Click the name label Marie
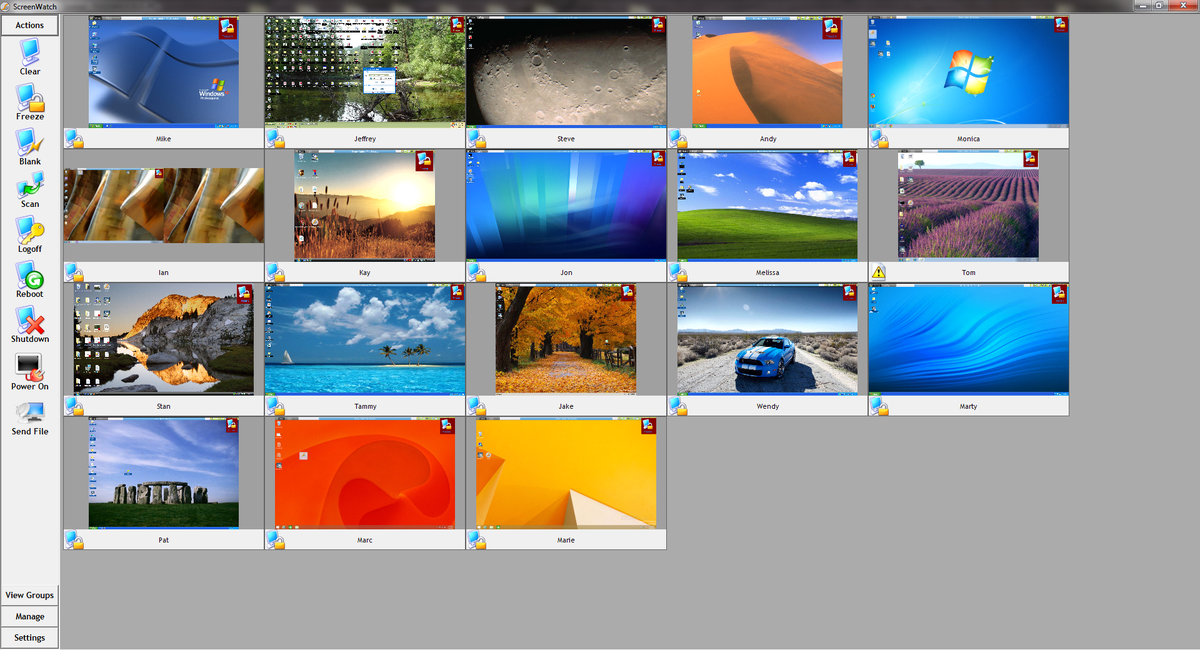 (566, 540)
